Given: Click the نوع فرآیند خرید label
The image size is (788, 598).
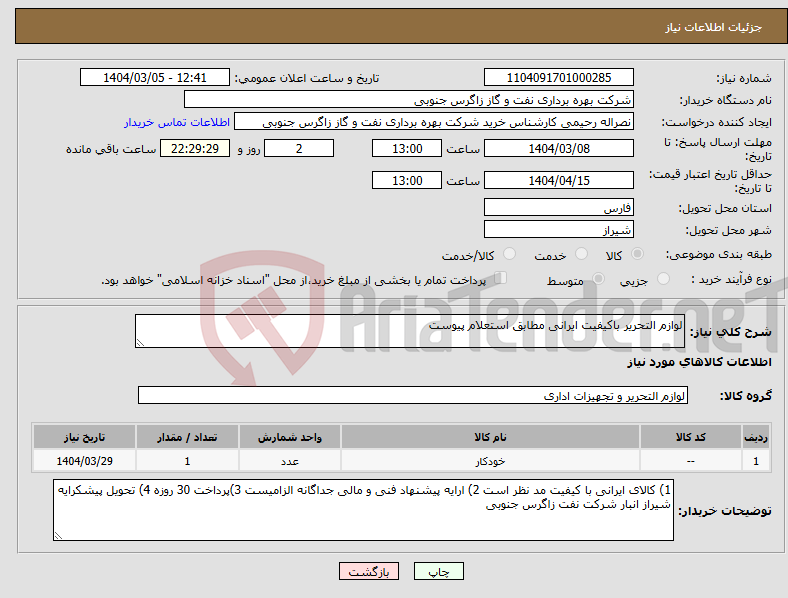Looking at the screenshot, I should point(732,279).
